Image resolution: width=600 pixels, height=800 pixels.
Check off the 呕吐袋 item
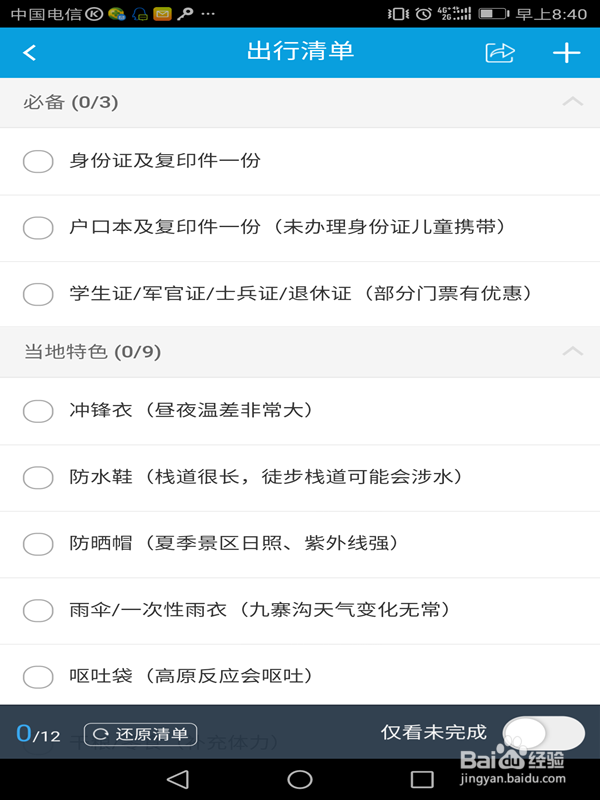(x=38, y=677)
